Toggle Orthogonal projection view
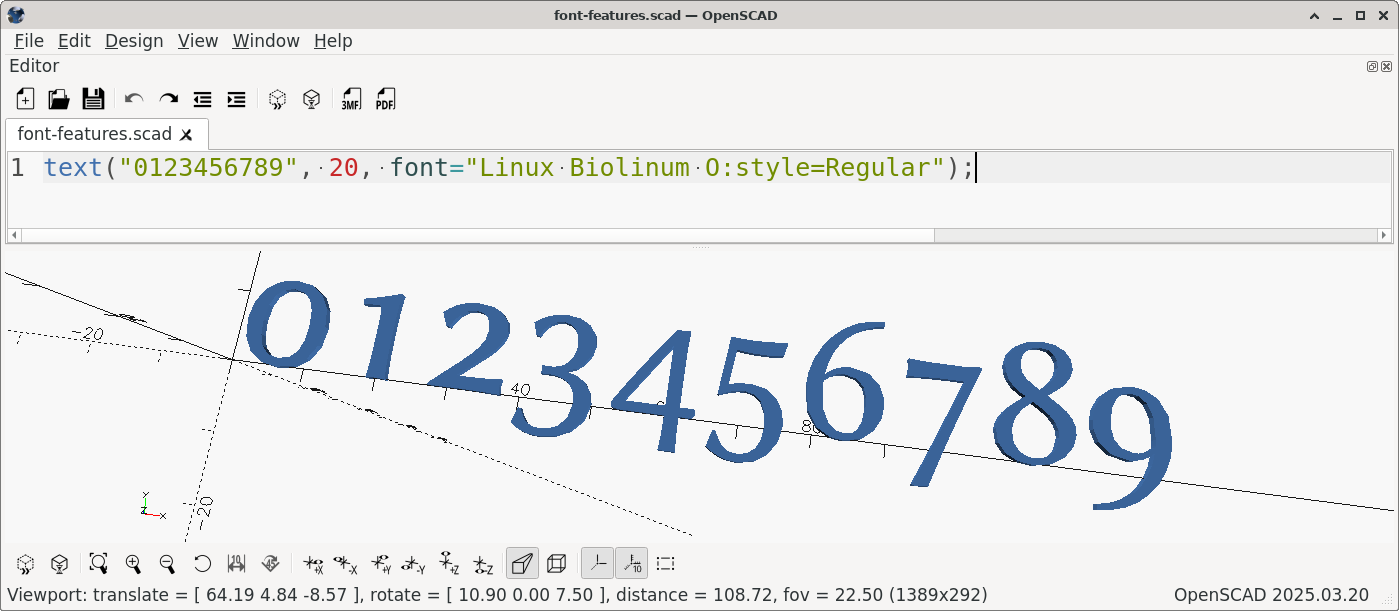 point(557,563)
